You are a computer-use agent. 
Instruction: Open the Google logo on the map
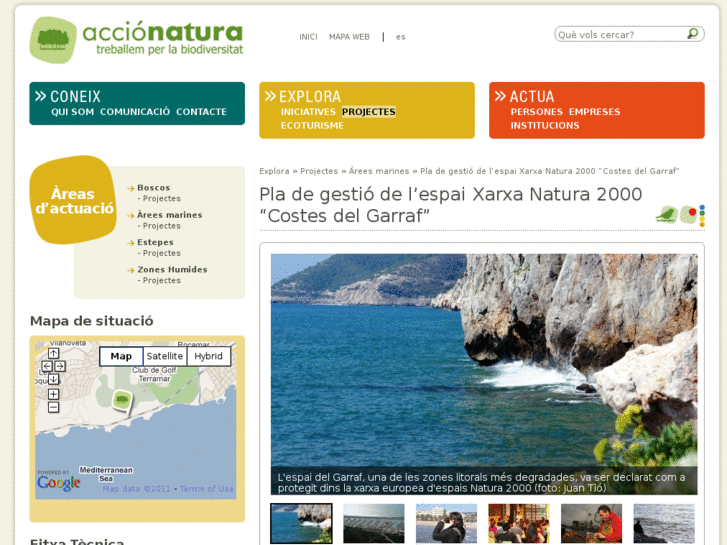click(58, 483)
